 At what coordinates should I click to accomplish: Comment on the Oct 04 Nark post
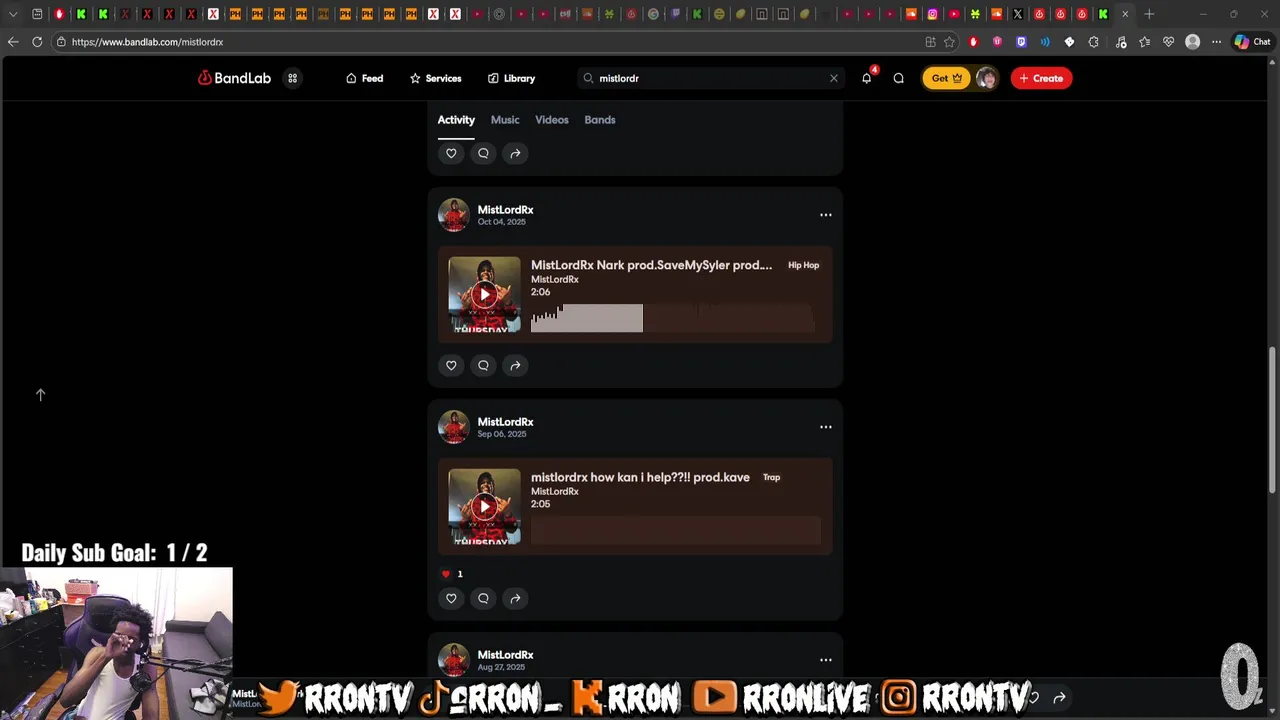pyautogui.click(x=483, y=365)
